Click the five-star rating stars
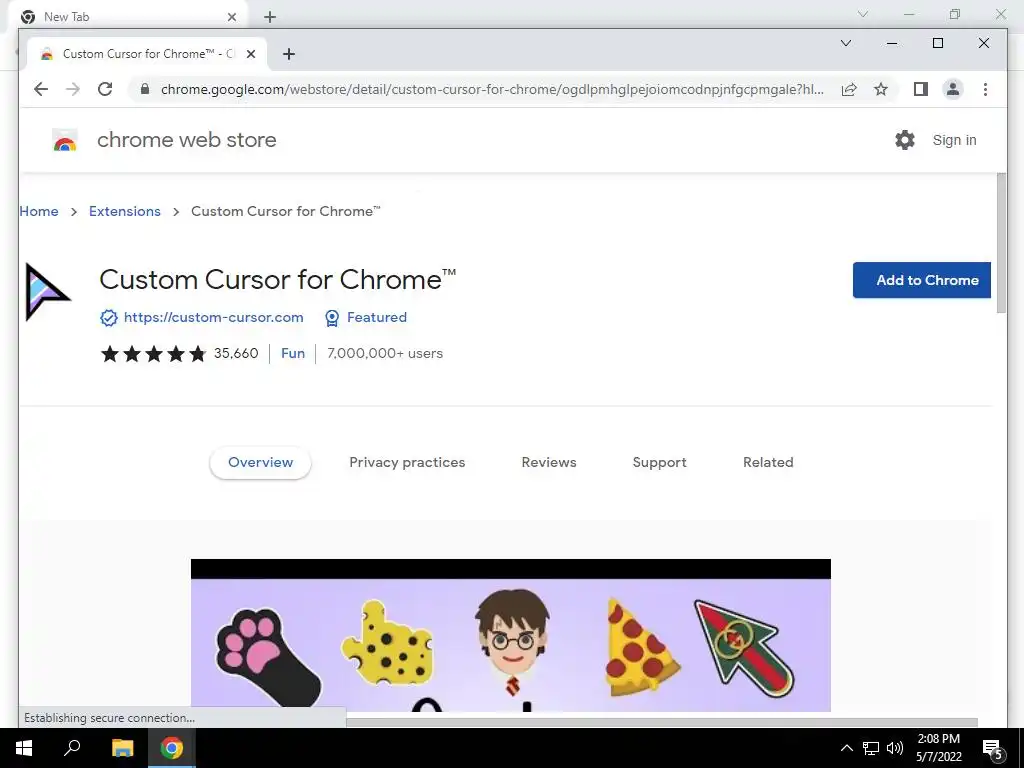 pyautogui.click(x=153, y=354)
